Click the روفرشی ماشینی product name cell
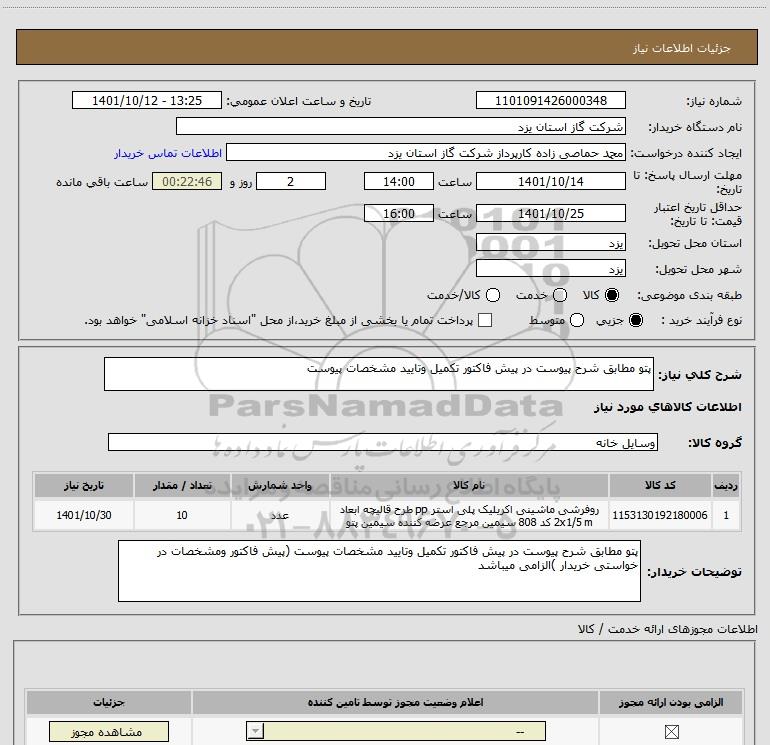This screenshot has width=770, height=745. pyautogui.click(x=469, y=516)
